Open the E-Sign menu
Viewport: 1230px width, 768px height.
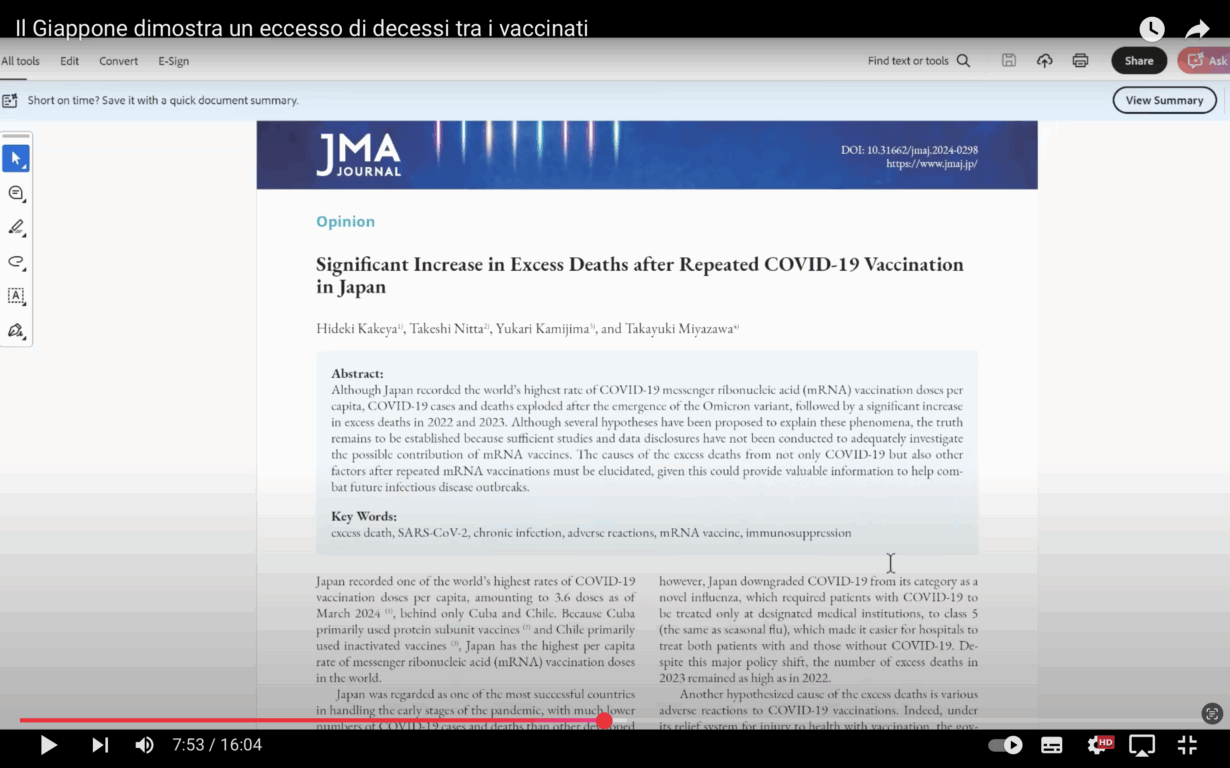pyautogui.click(x=173, y=61)
